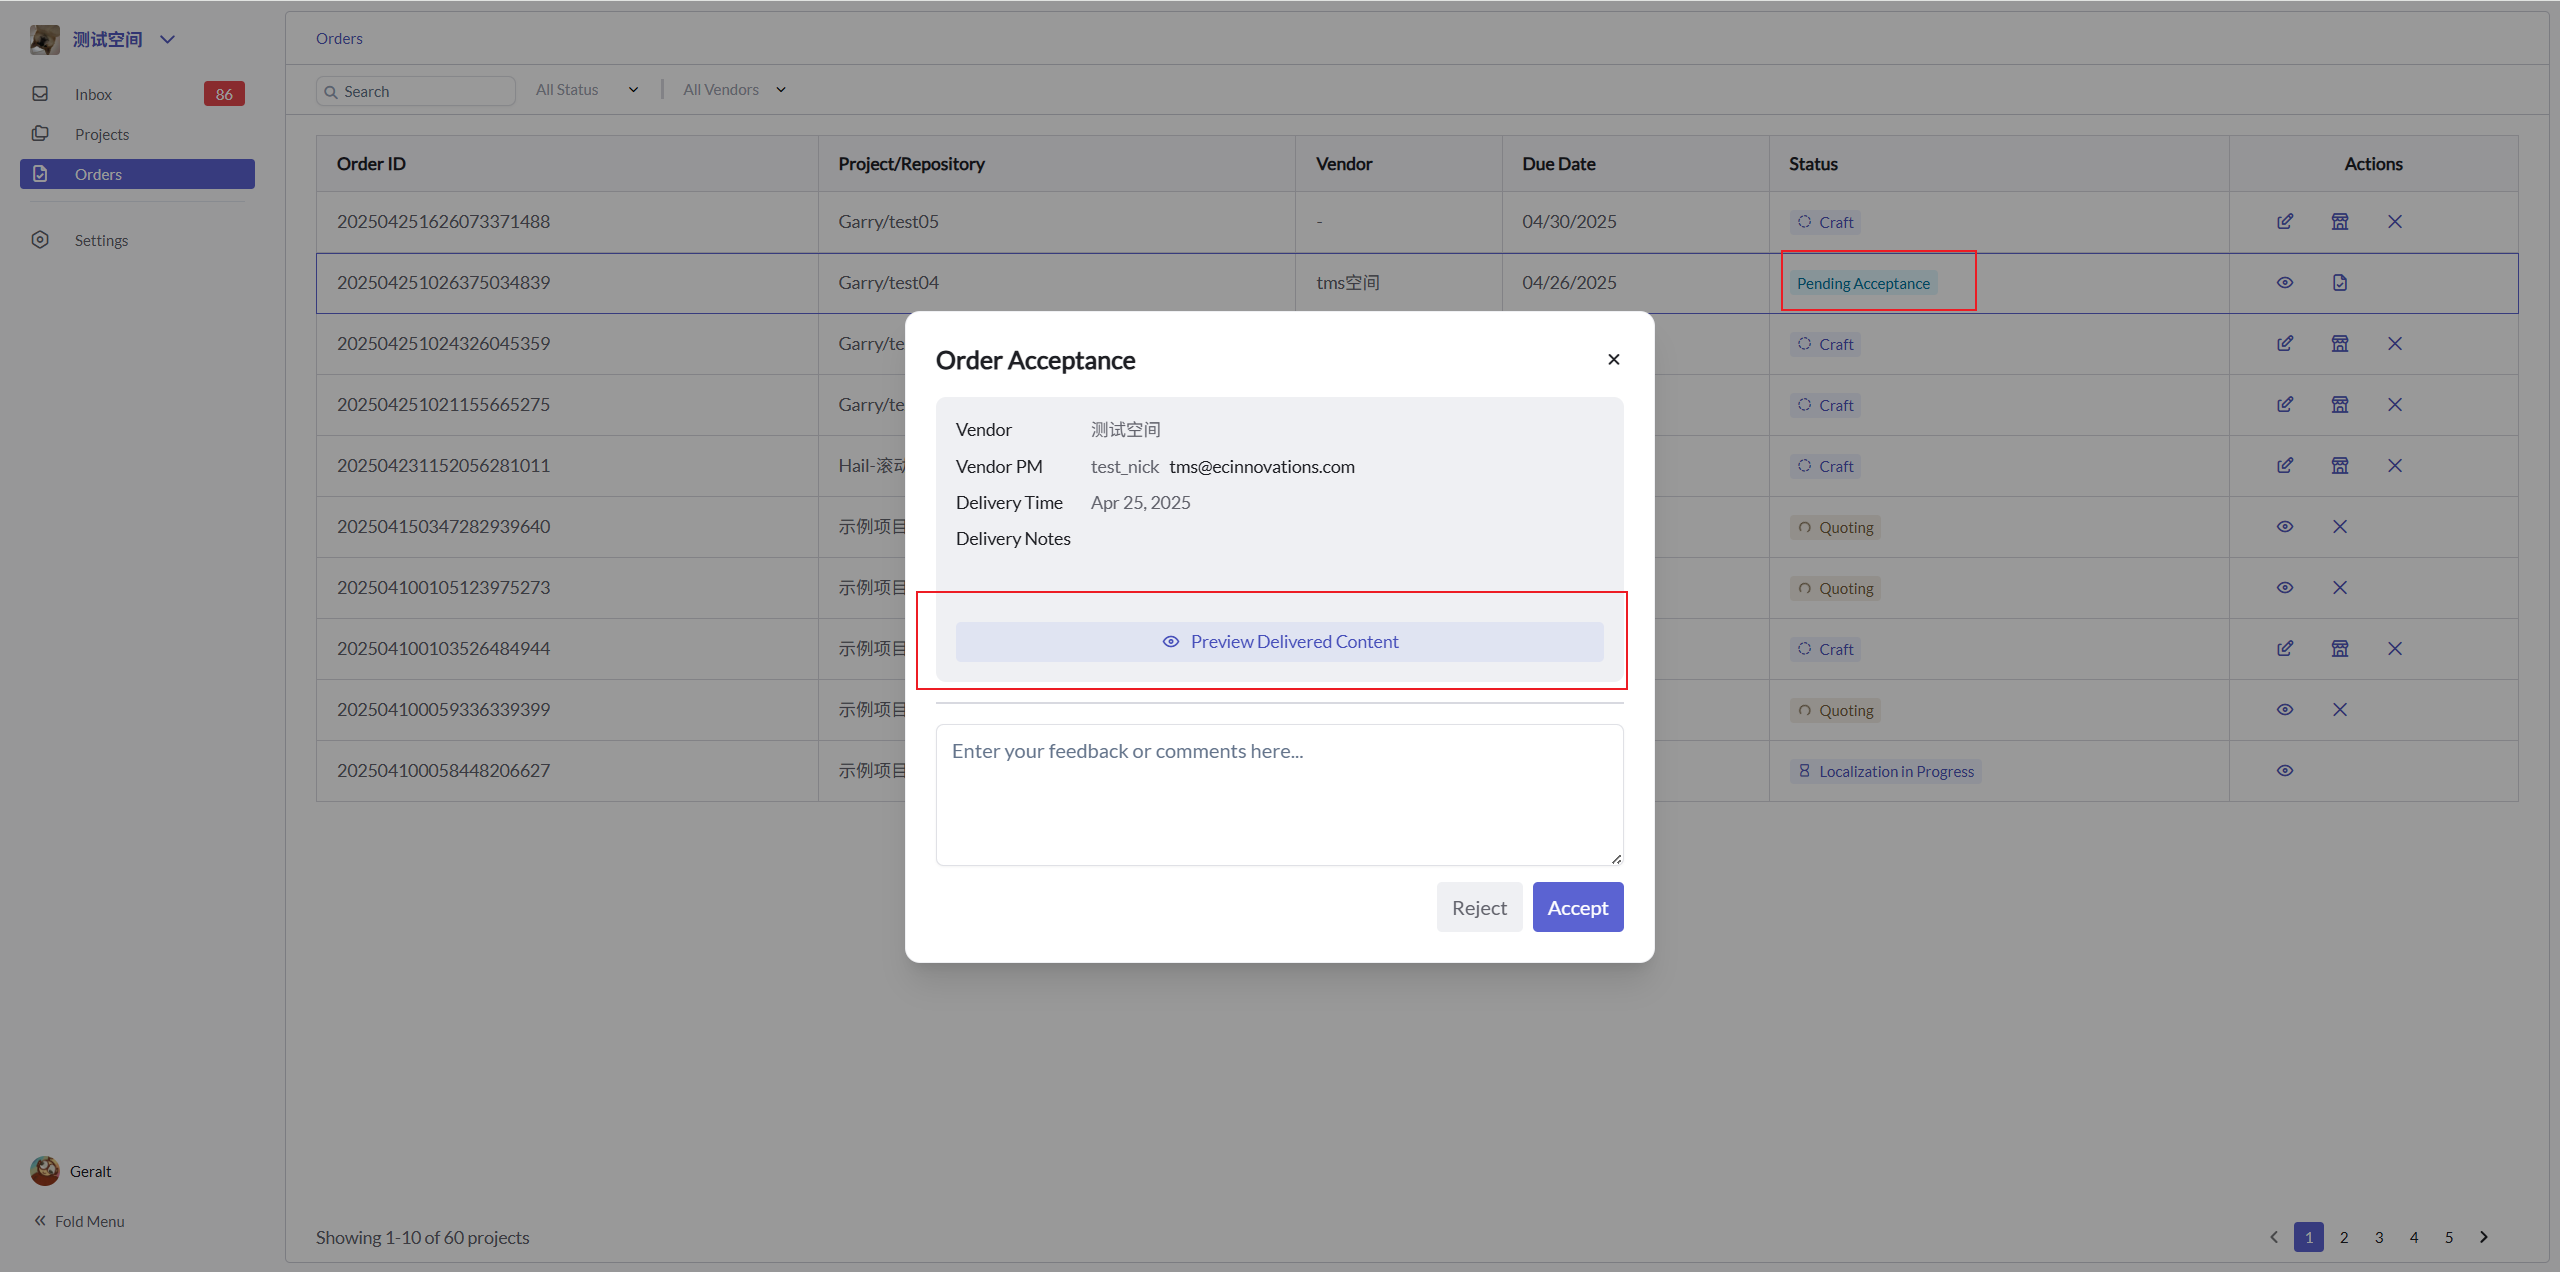Click Accept button in Order Acceptance dialog
Viewport: 2560px width, 1272px height.
tap(1577, 907)
